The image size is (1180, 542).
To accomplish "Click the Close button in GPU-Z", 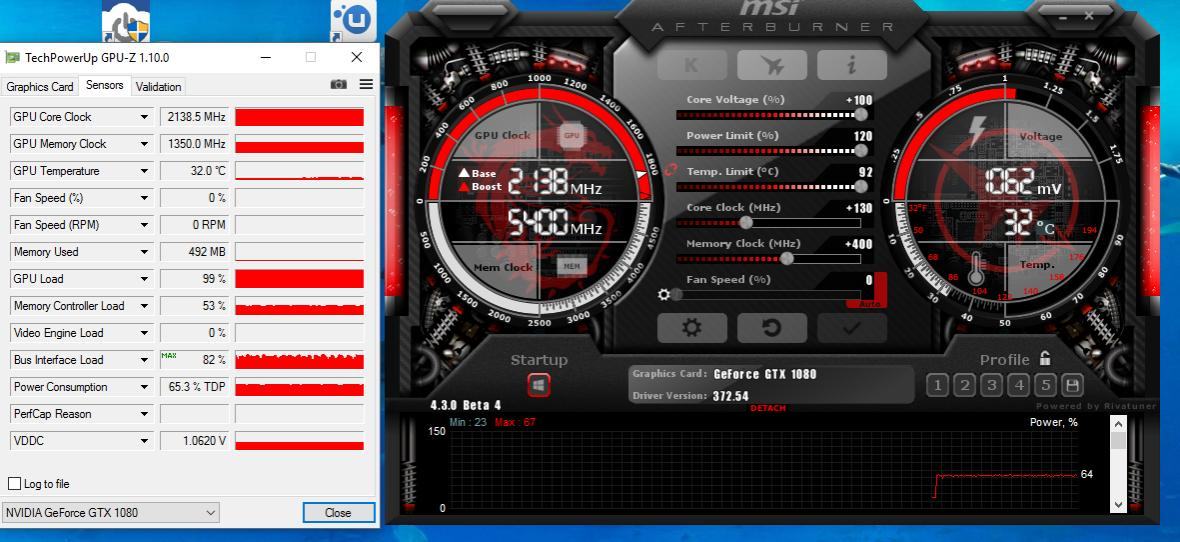I will 339,513.
